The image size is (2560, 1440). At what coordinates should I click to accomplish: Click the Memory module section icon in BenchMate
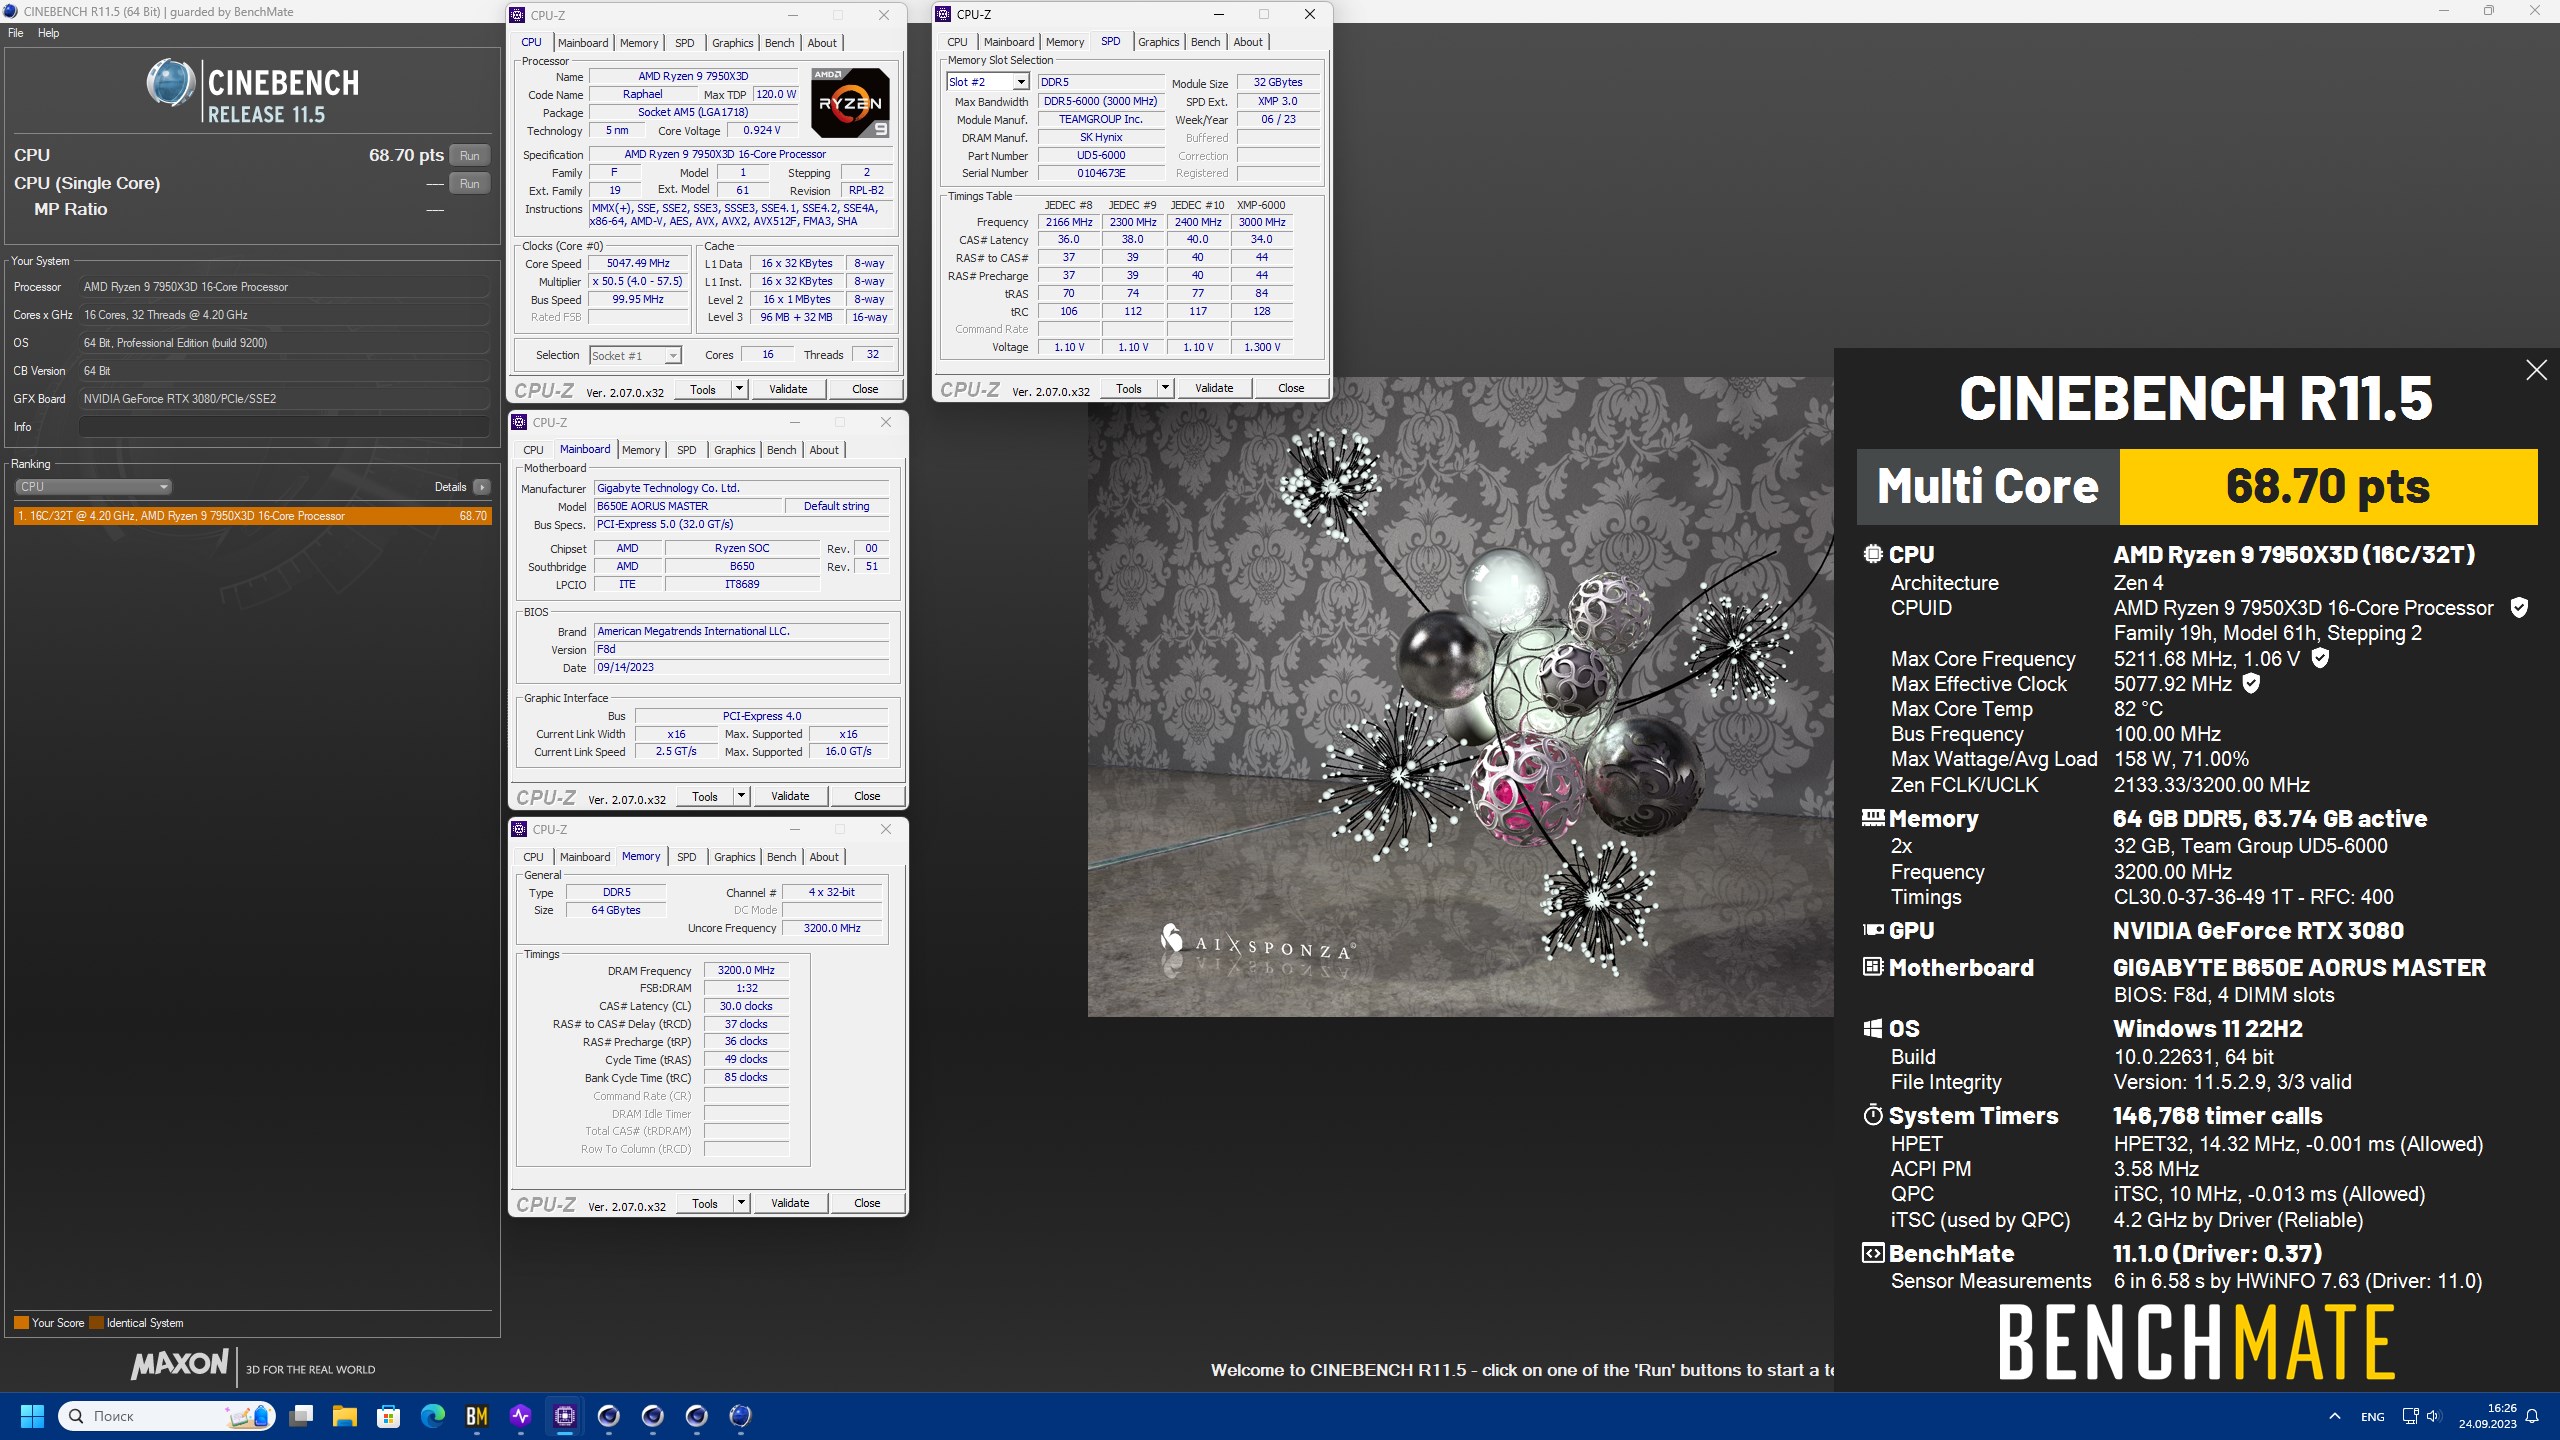tap(1873, 818)
